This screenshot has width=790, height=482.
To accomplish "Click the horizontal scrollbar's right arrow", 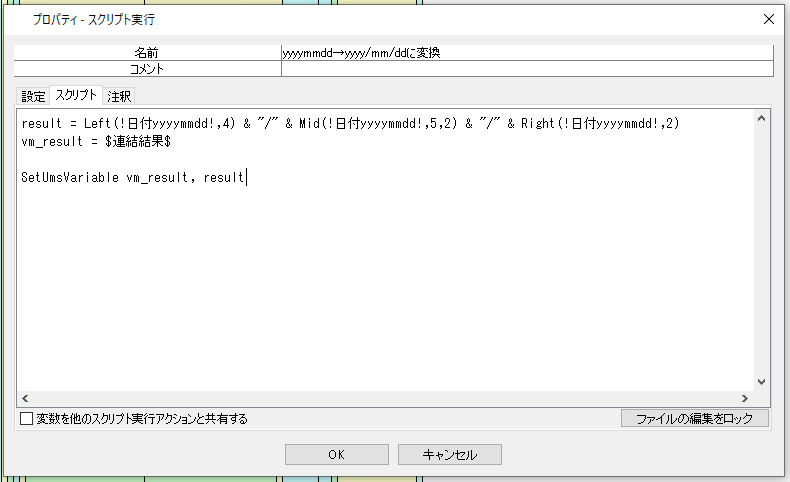I will pyautogui.click(x=744, y=398).
